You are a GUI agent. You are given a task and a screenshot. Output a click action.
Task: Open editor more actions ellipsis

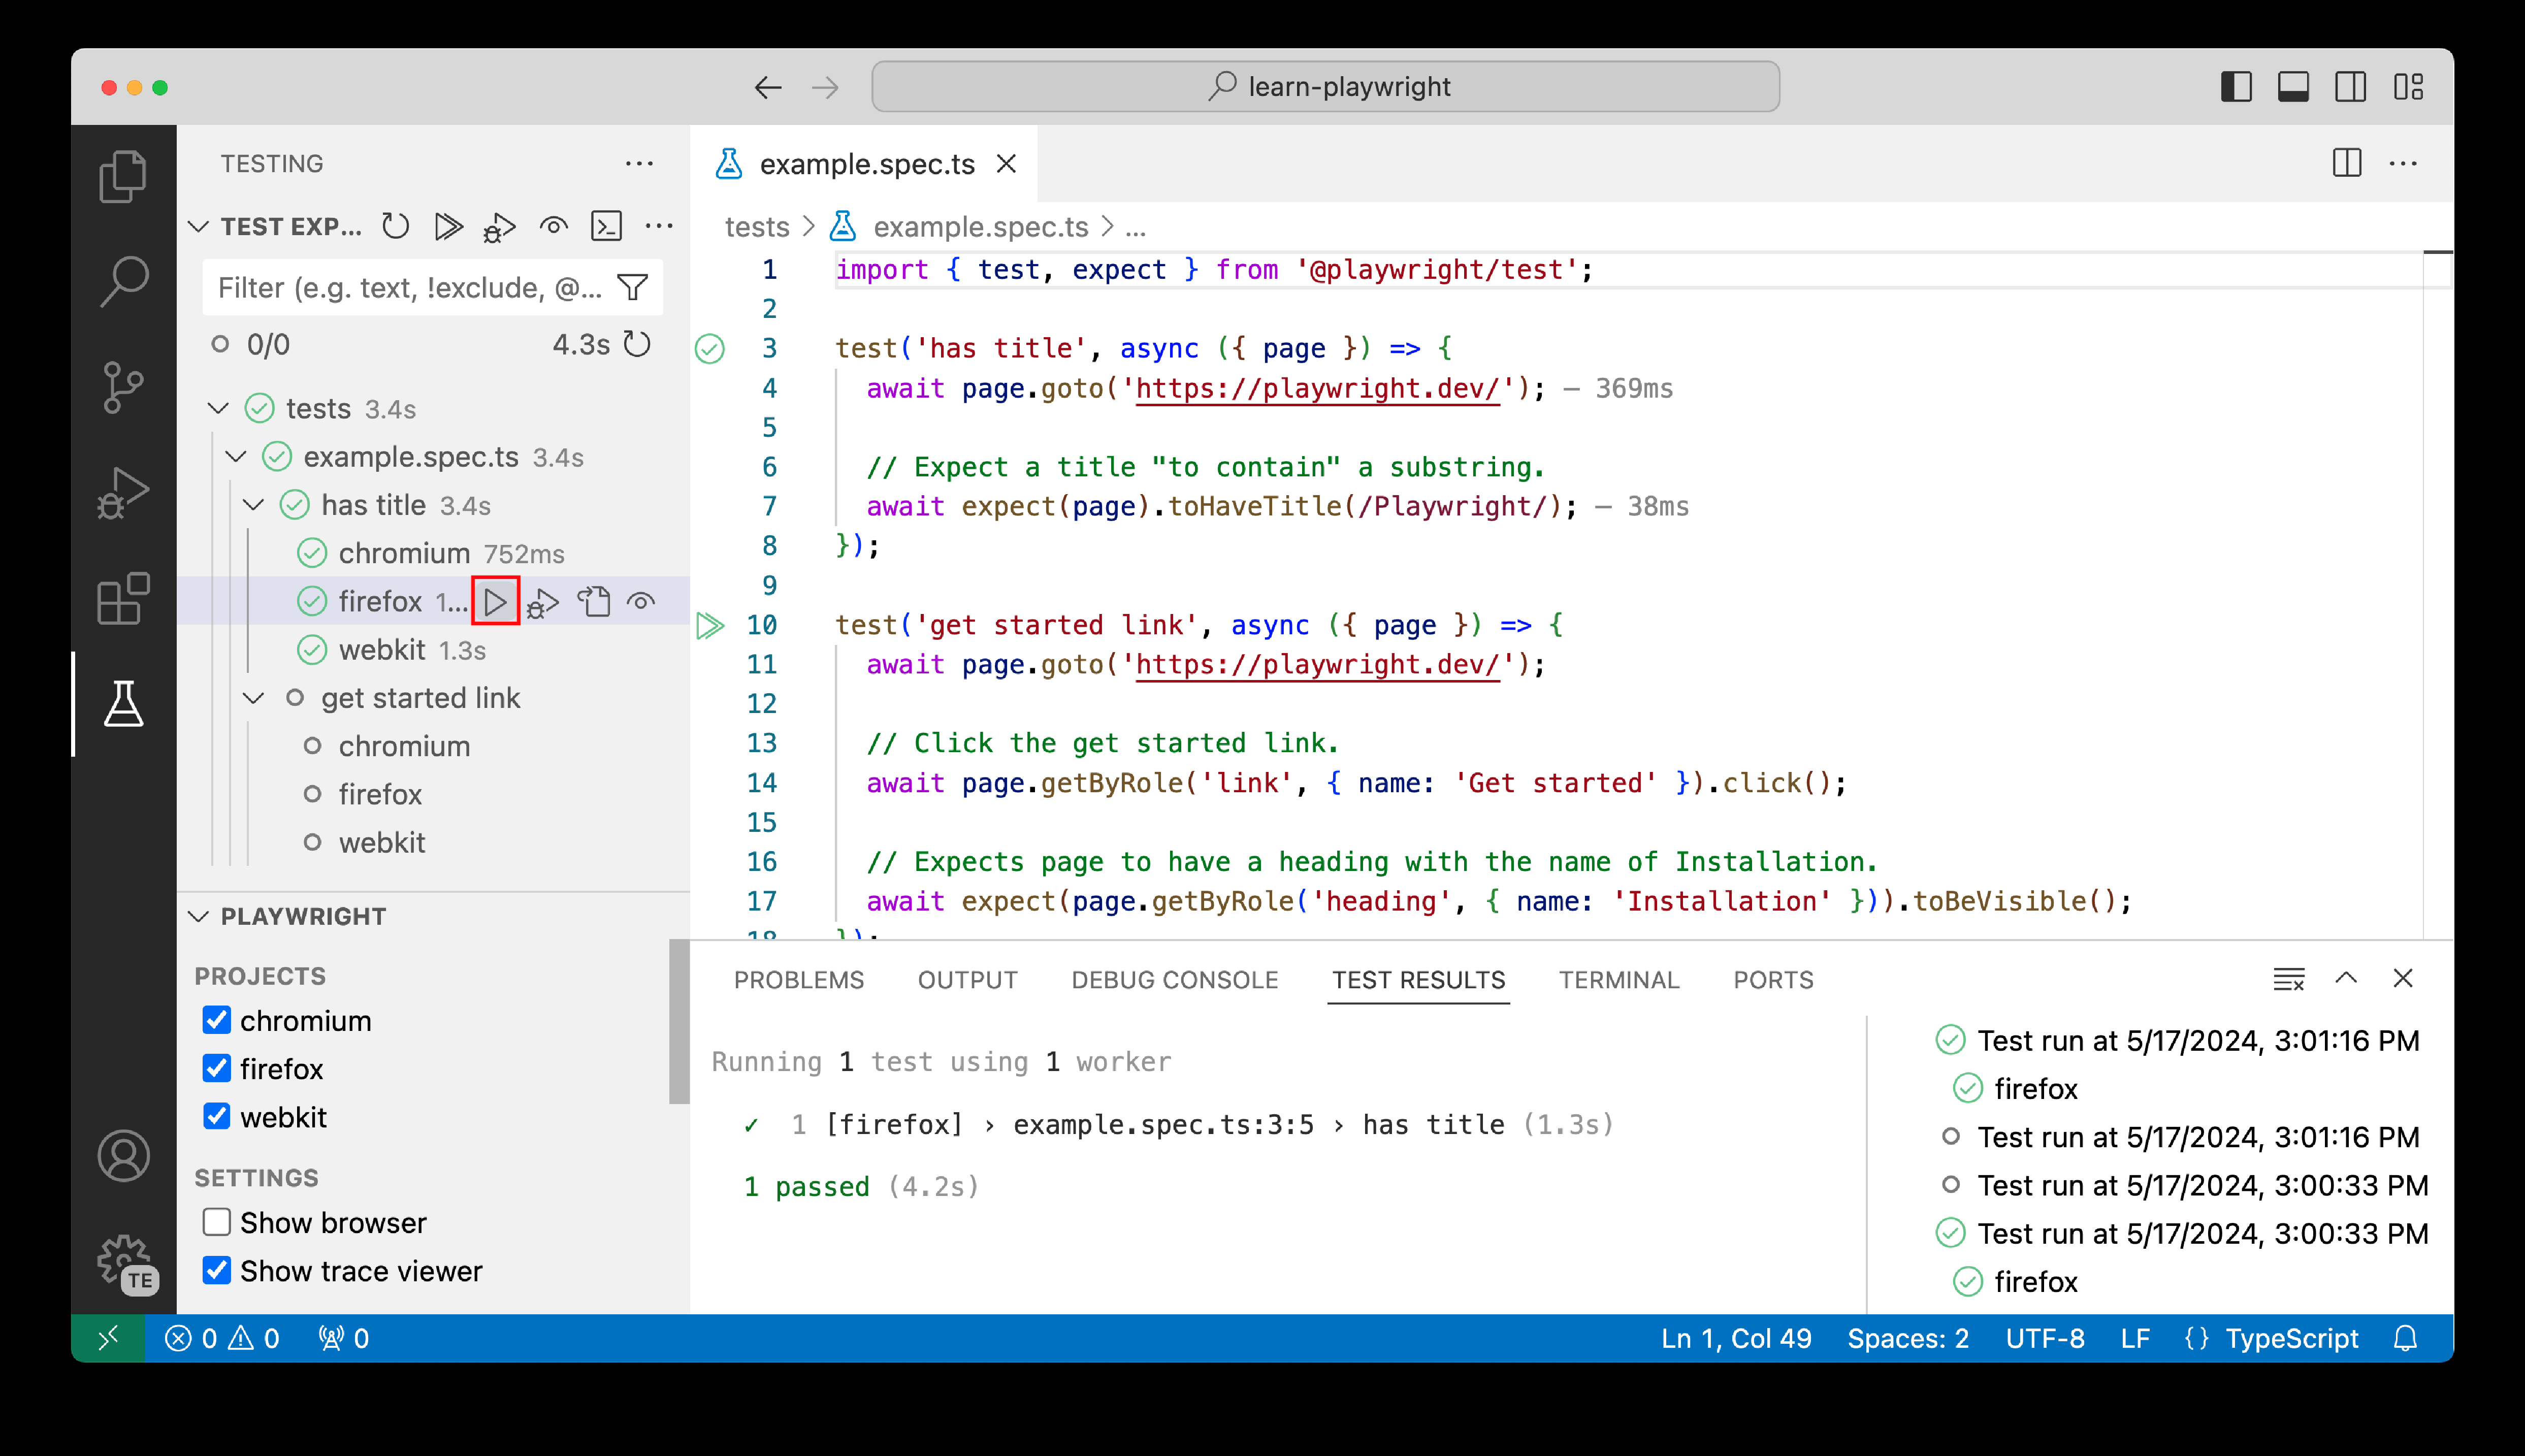coord(2403,163)
